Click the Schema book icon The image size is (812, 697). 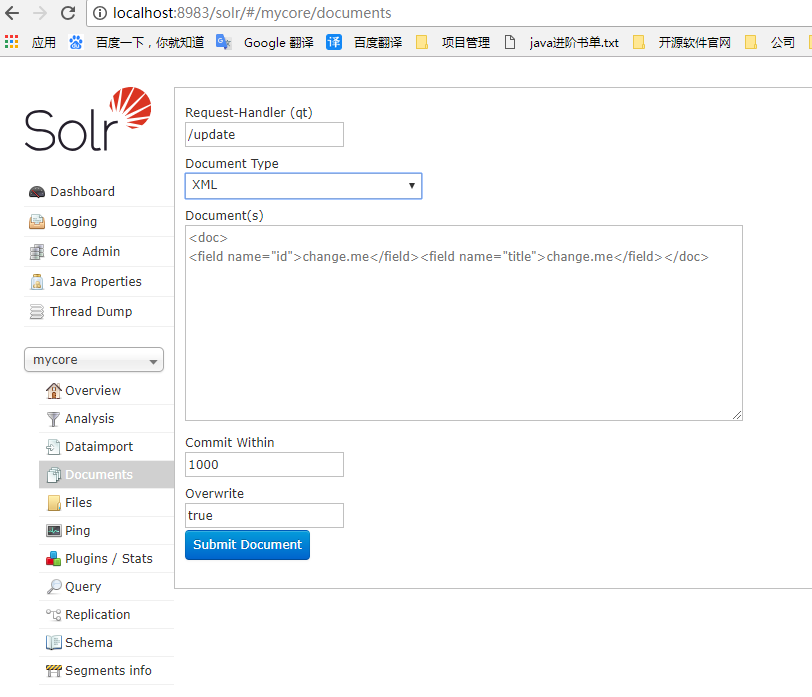coord(54,643)
